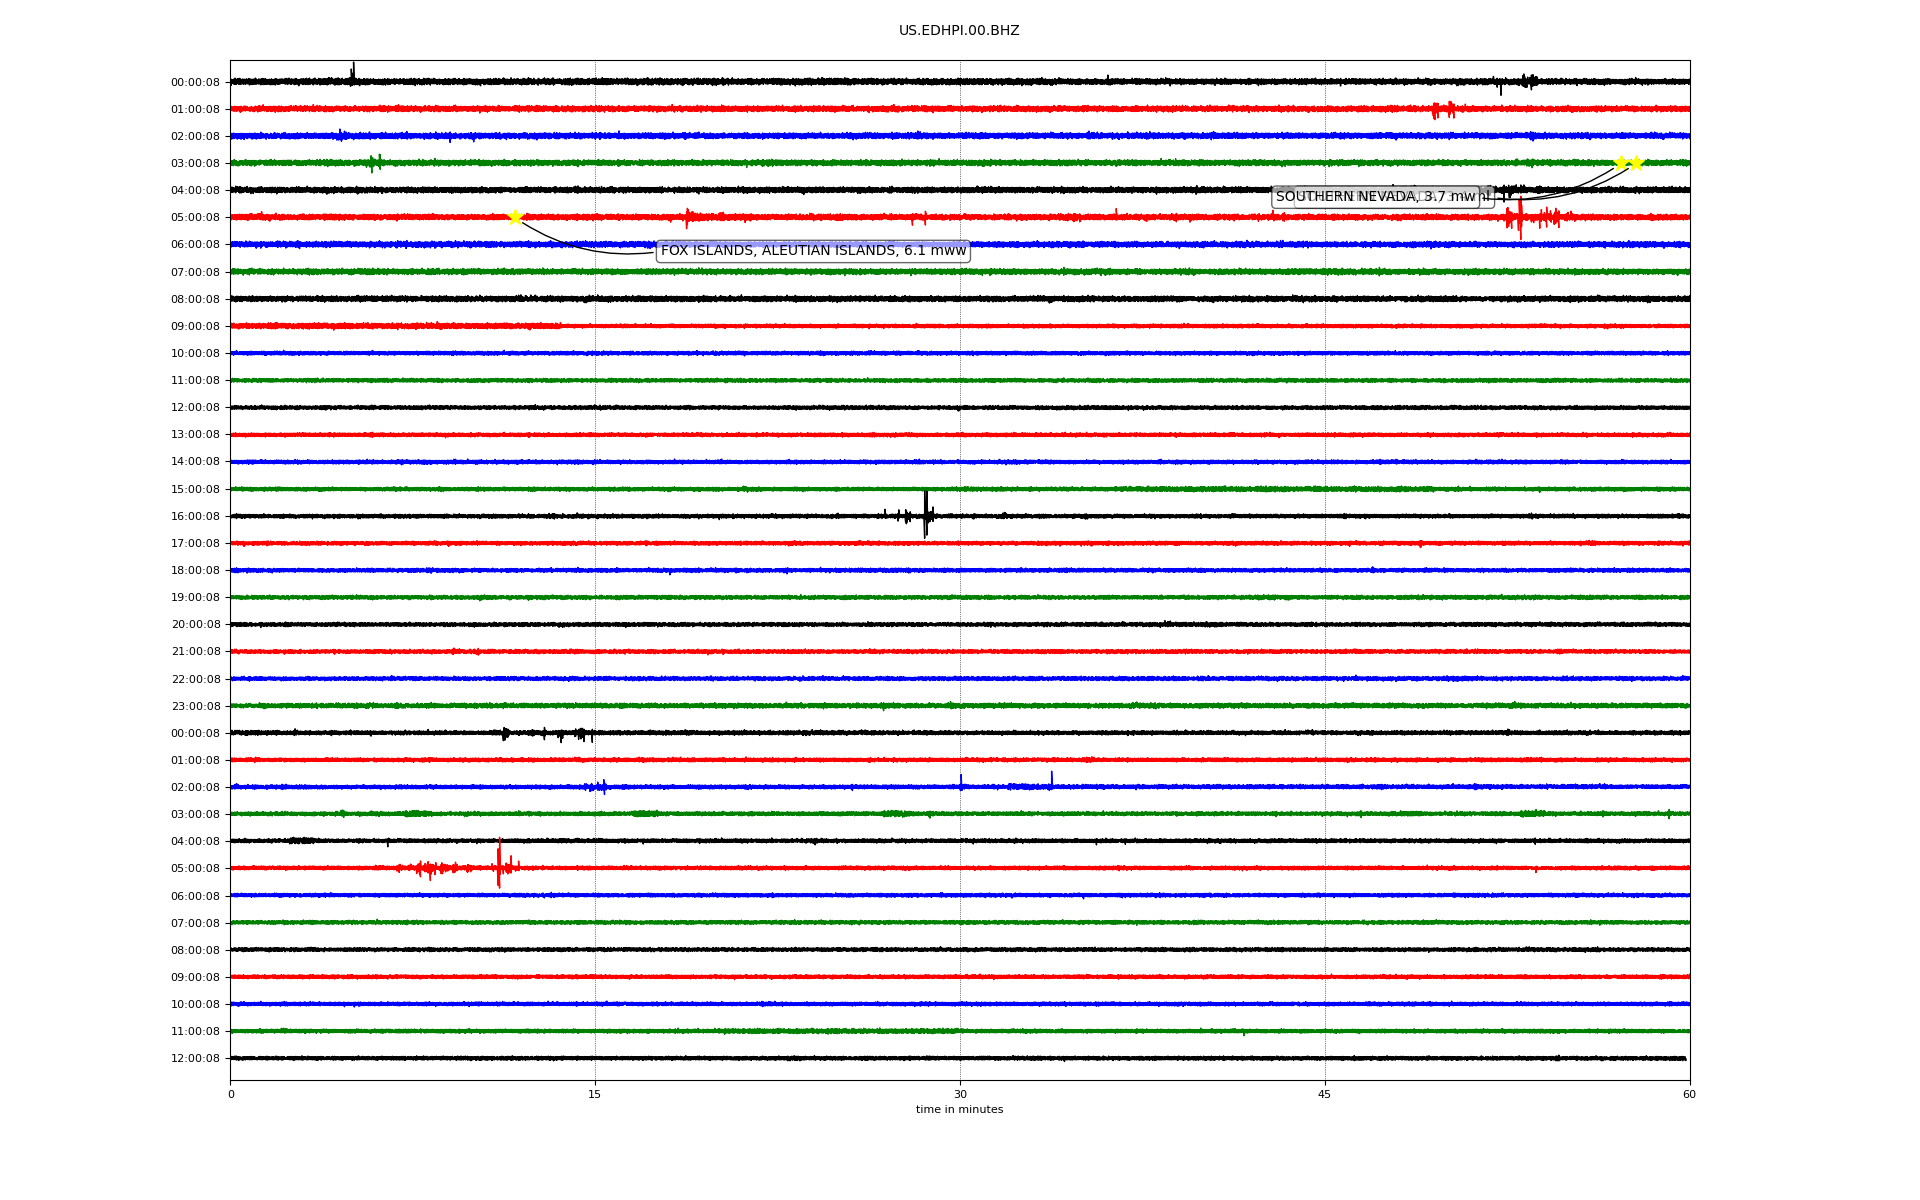Viewport: 1920px width, 1200px height.
Task: Click the yellow star marking Fox Islands earthquake
Action: tap(515, 217)
